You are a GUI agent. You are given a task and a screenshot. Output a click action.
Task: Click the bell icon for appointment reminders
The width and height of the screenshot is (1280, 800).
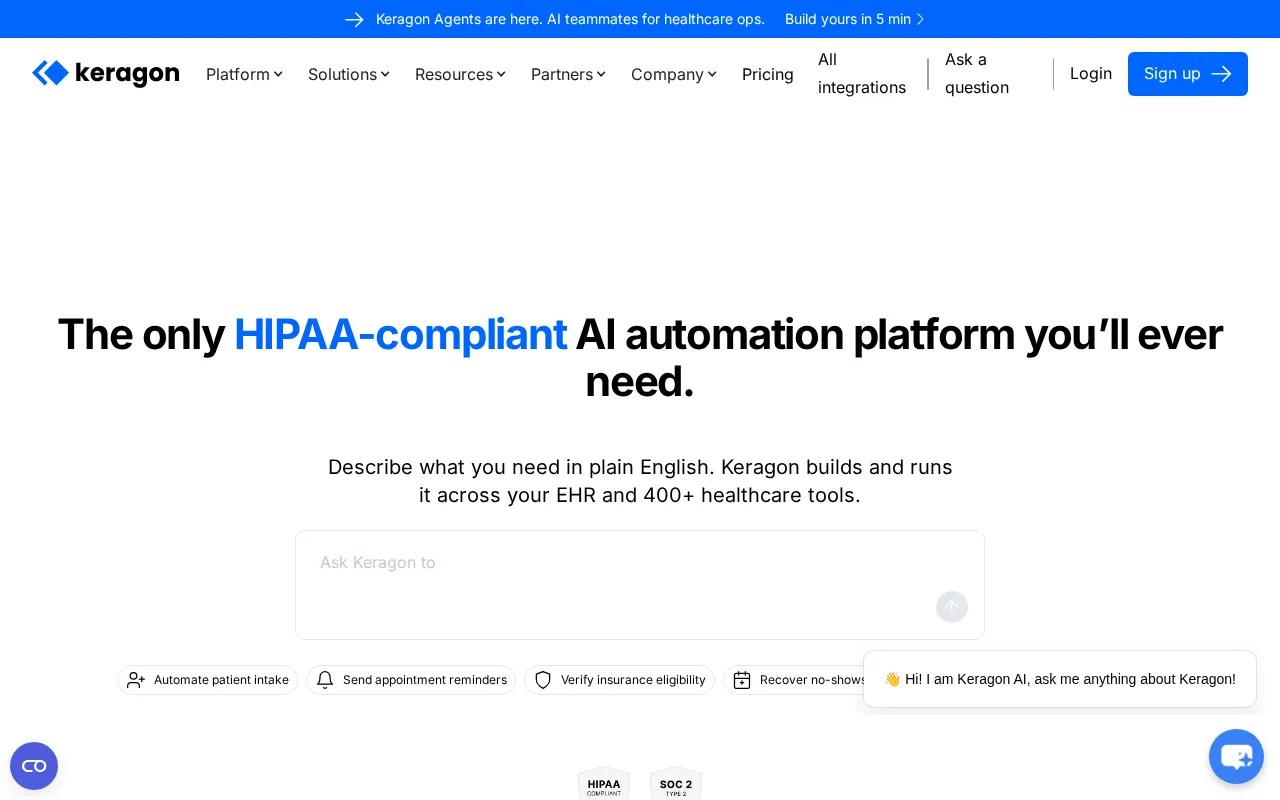(325, 680)
